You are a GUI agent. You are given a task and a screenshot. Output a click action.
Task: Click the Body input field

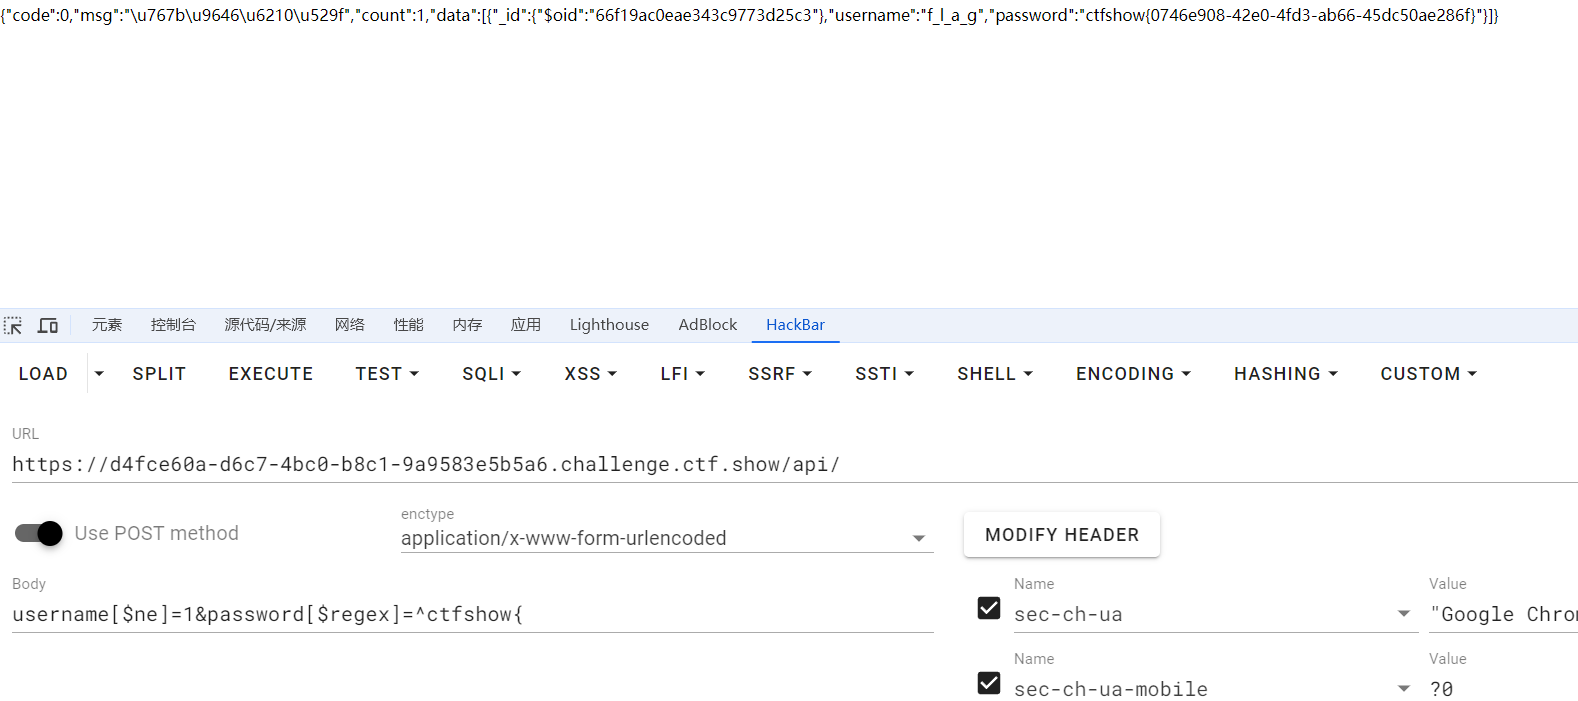pyautogui.click(x=472, y=615)
